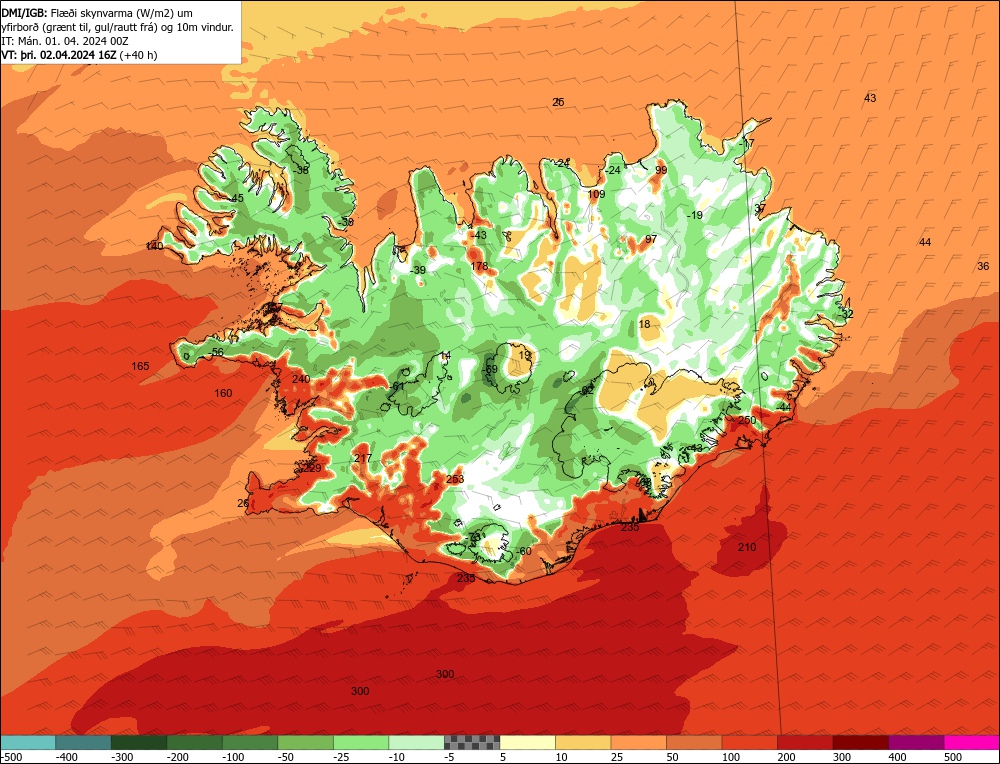Click the legend label -500
Screen dimensions: 1000x764
tap(11, 757)
